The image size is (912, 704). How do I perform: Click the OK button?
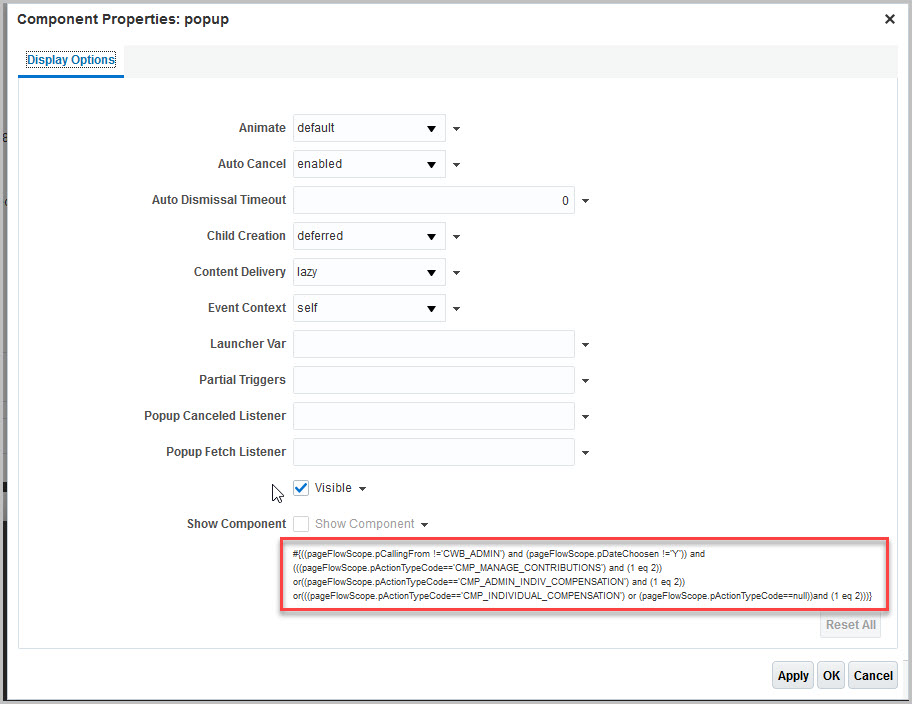point(831,676)
